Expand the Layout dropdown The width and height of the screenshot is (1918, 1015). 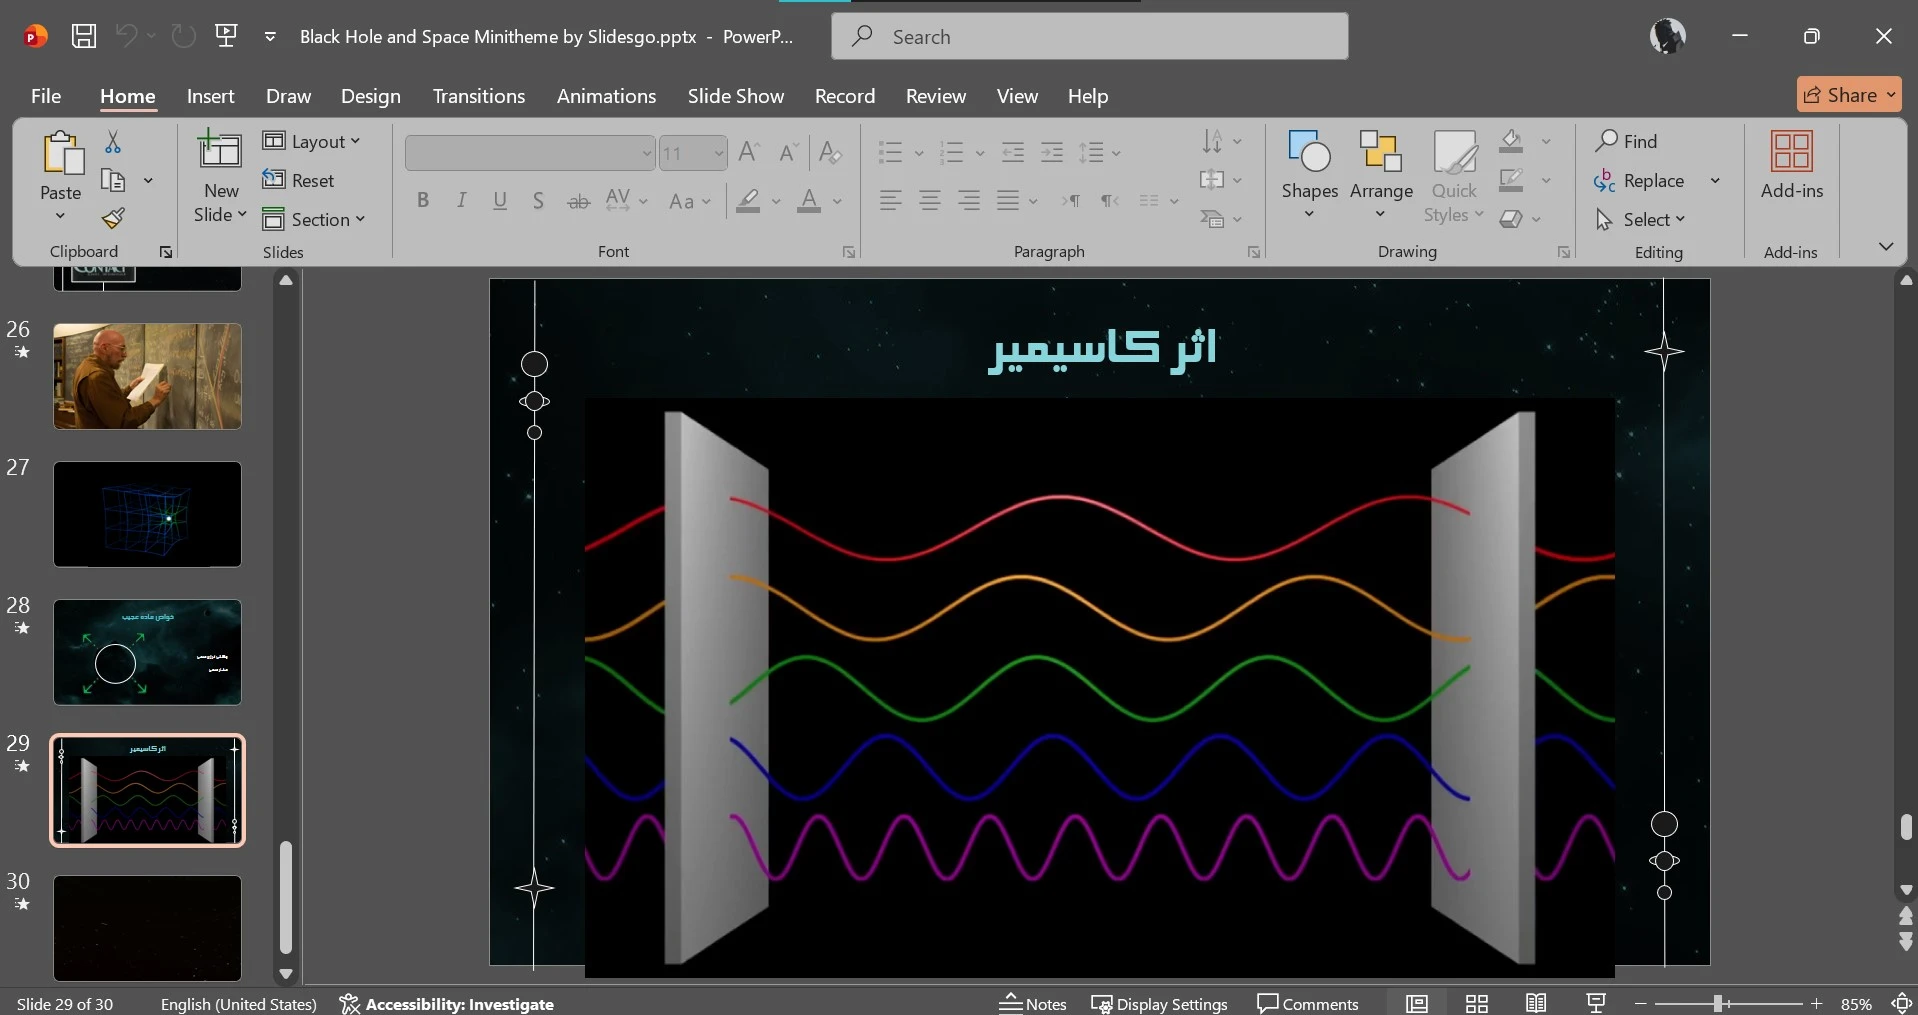(x=311, y=141)
